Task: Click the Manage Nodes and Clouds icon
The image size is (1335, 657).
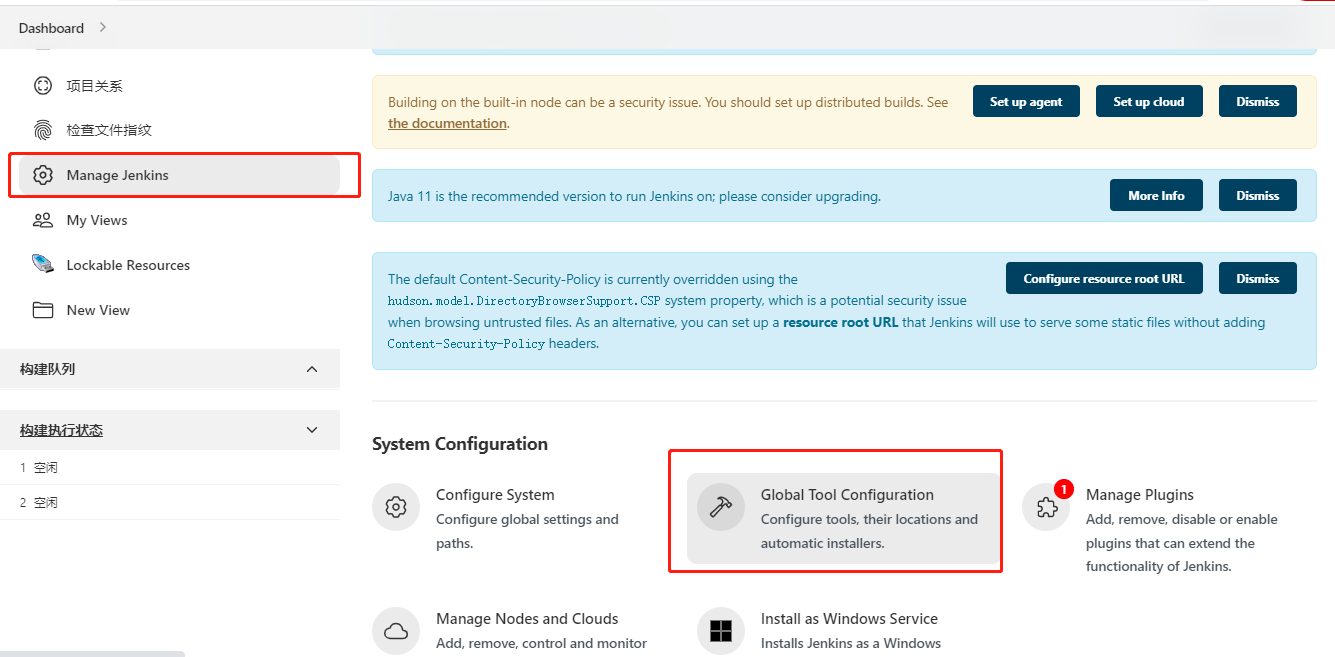Action: click(x=396, y=631)
